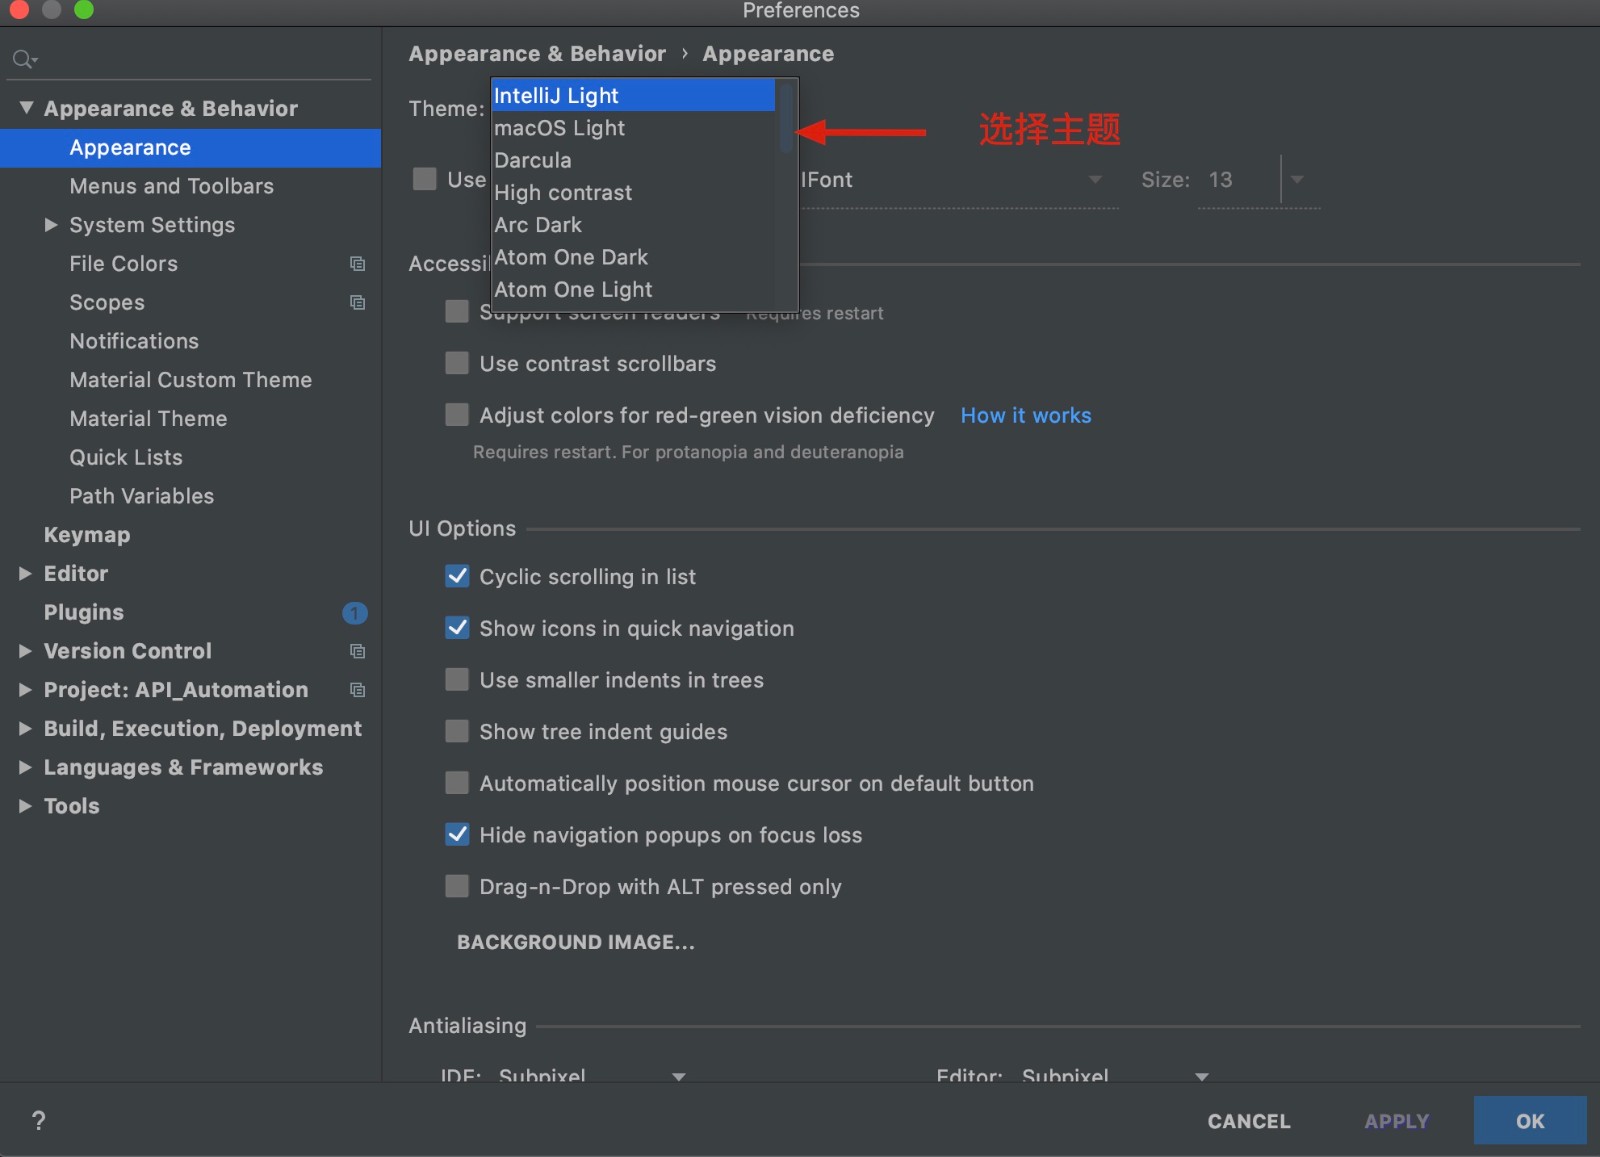Expand the Project: API_Automation node

coord(26,690)
